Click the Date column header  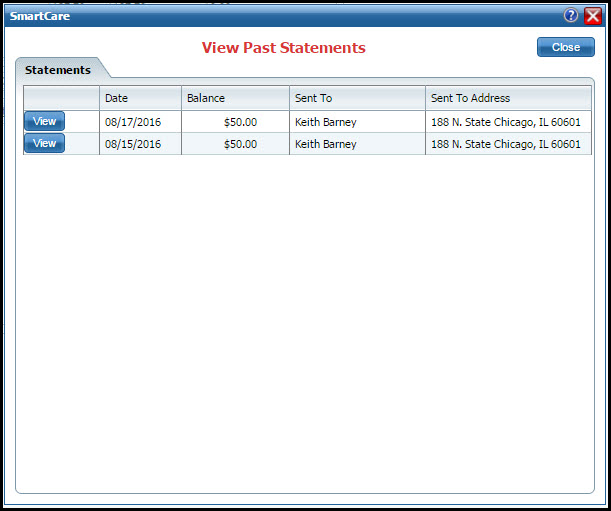coord(117,98)
